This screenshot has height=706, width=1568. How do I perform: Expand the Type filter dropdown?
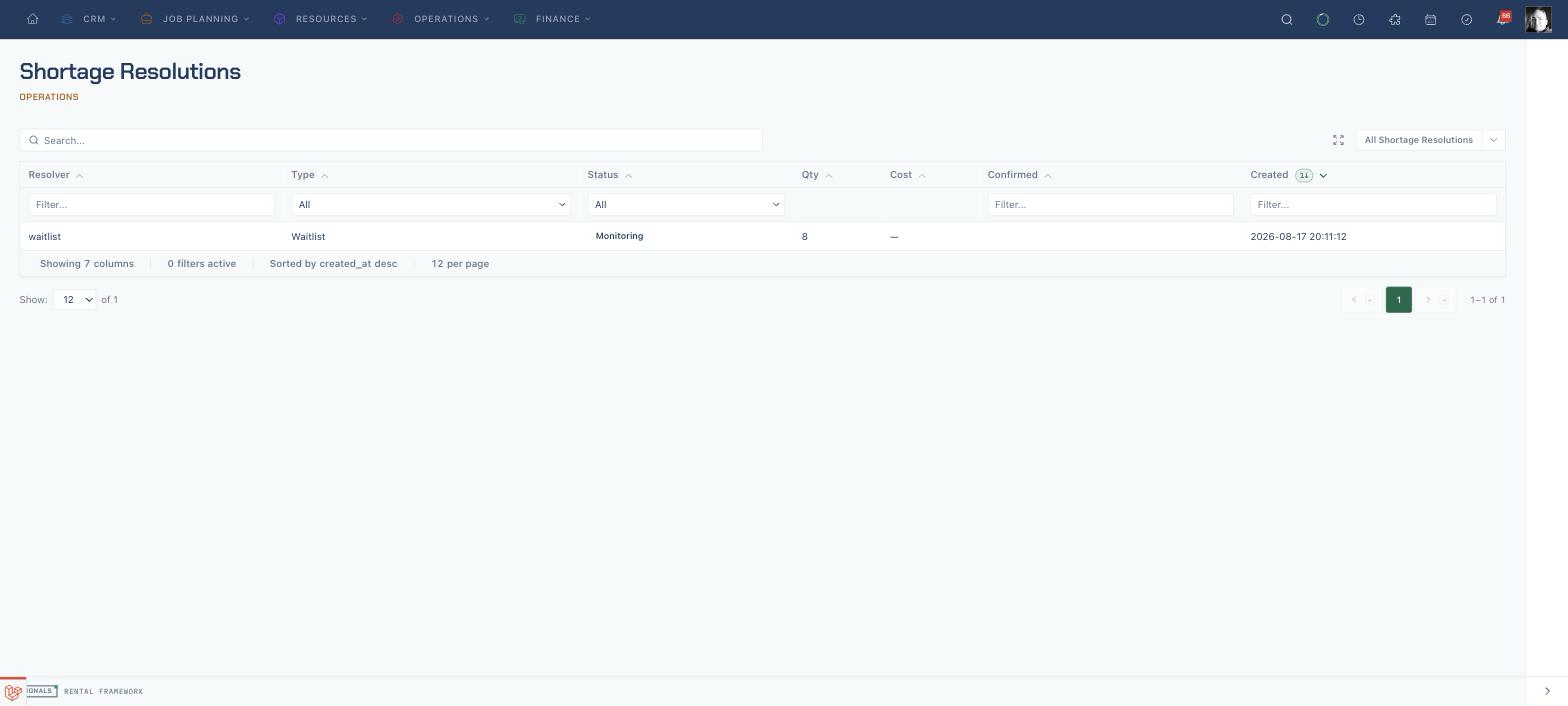(x=431, y=205)
